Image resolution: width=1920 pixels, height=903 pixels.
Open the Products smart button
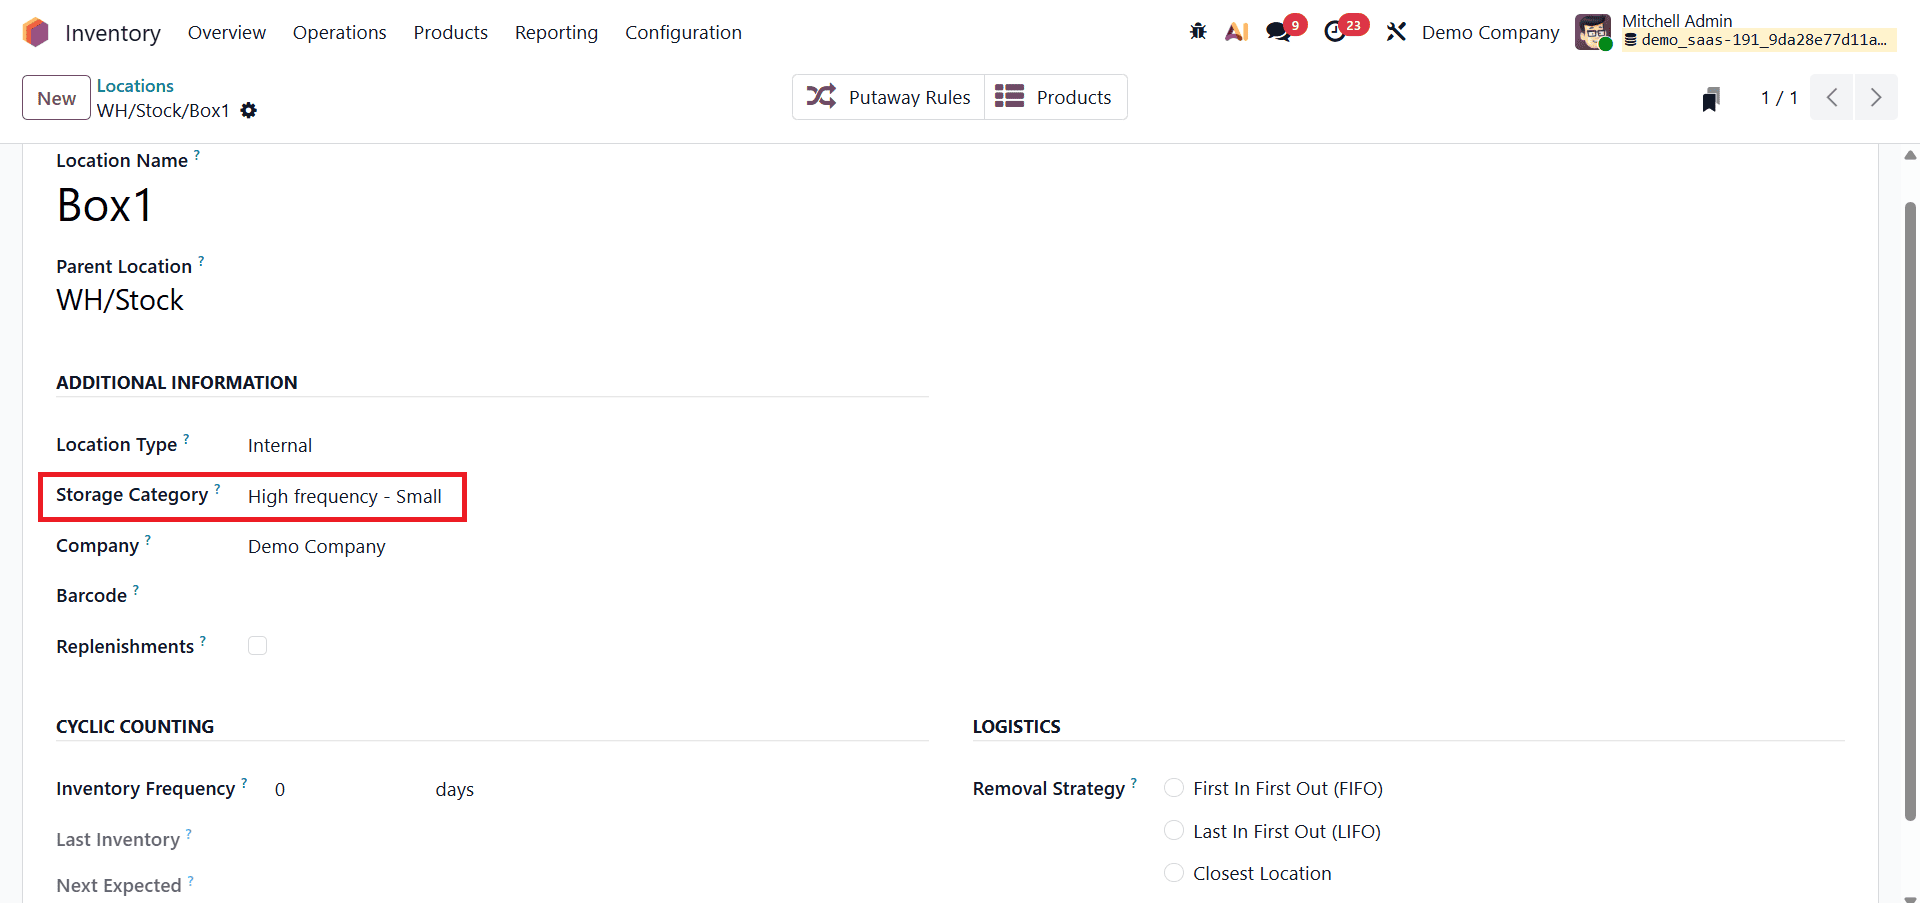(1056, 96)
